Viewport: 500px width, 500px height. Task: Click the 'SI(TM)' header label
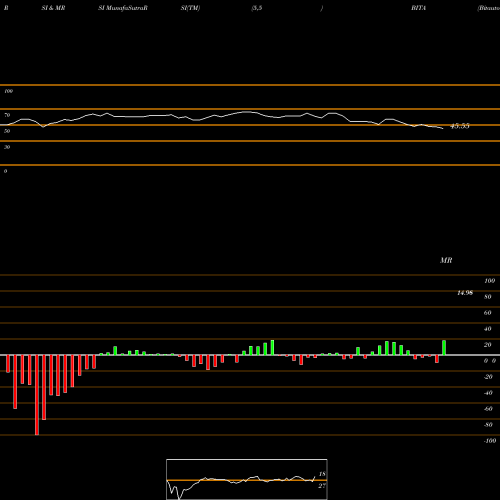(x=190, y=8)
